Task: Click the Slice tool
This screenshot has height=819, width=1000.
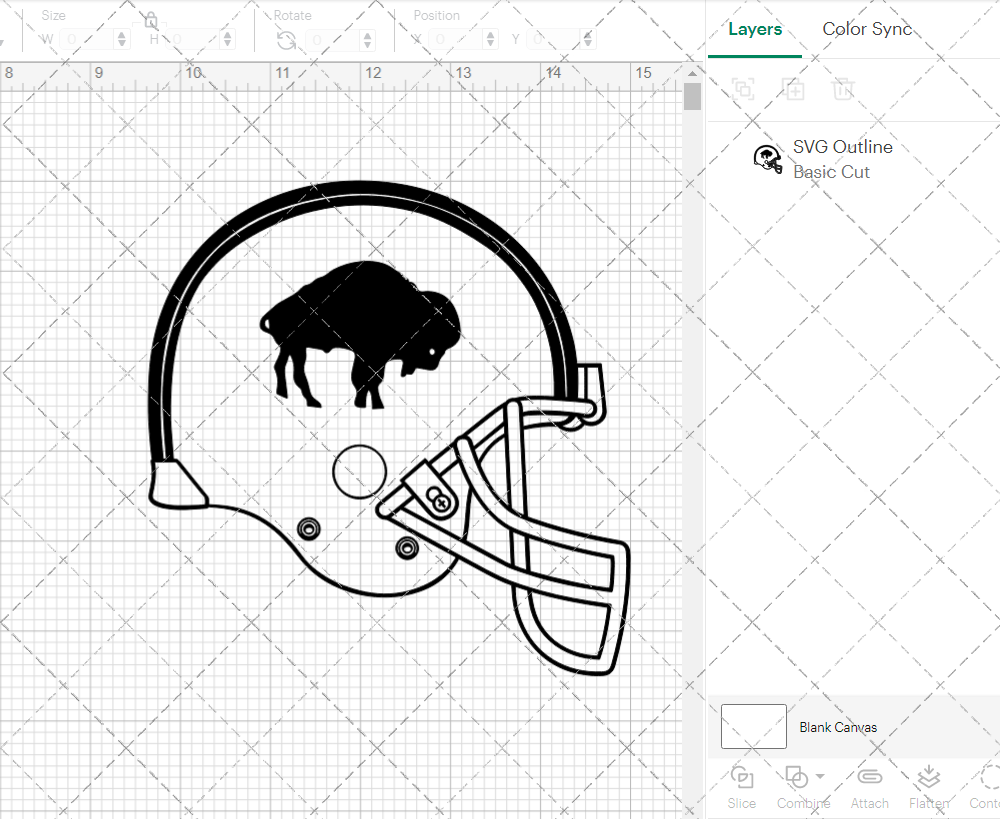Action: [741, 787]
